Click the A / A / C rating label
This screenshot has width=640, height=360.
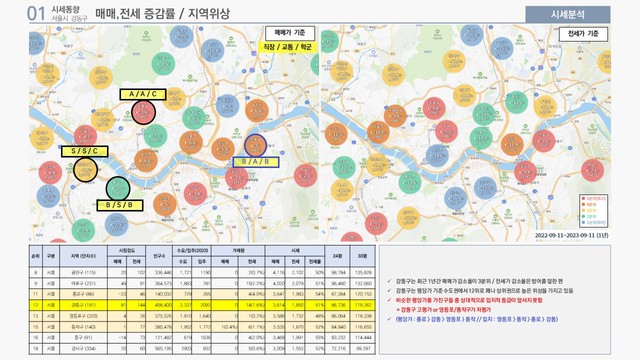[143, 94]
